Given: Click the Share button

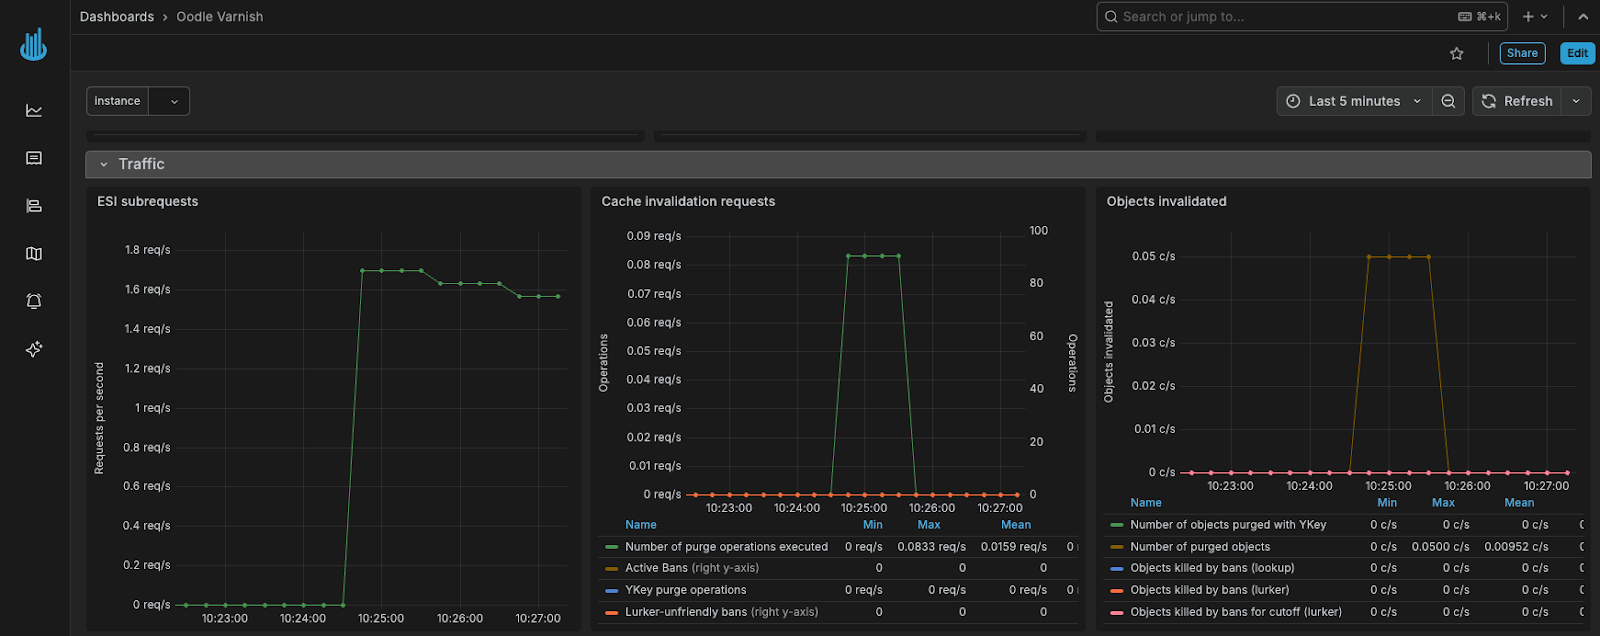Looking at the screenshot, I should [x=1522, y=54].
